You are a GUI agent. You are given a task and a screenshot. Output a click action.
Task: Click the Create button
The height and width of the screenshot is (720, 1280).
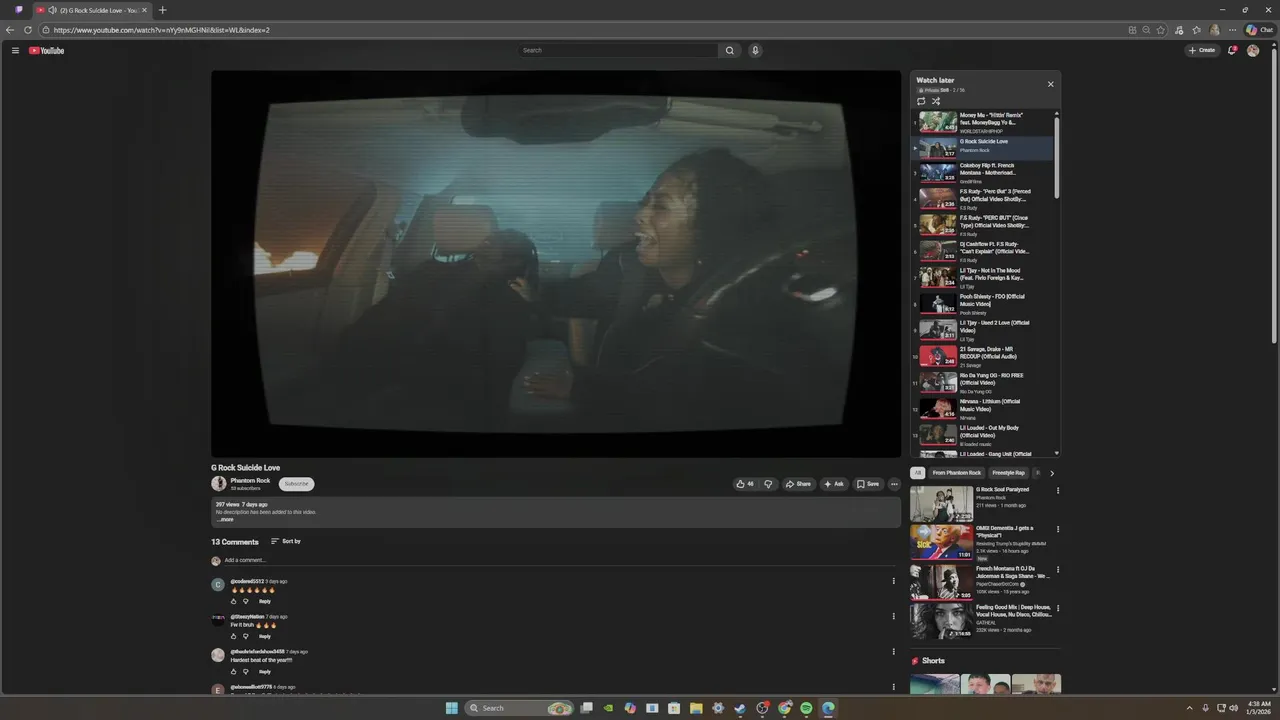click(x=1202, y=50)
